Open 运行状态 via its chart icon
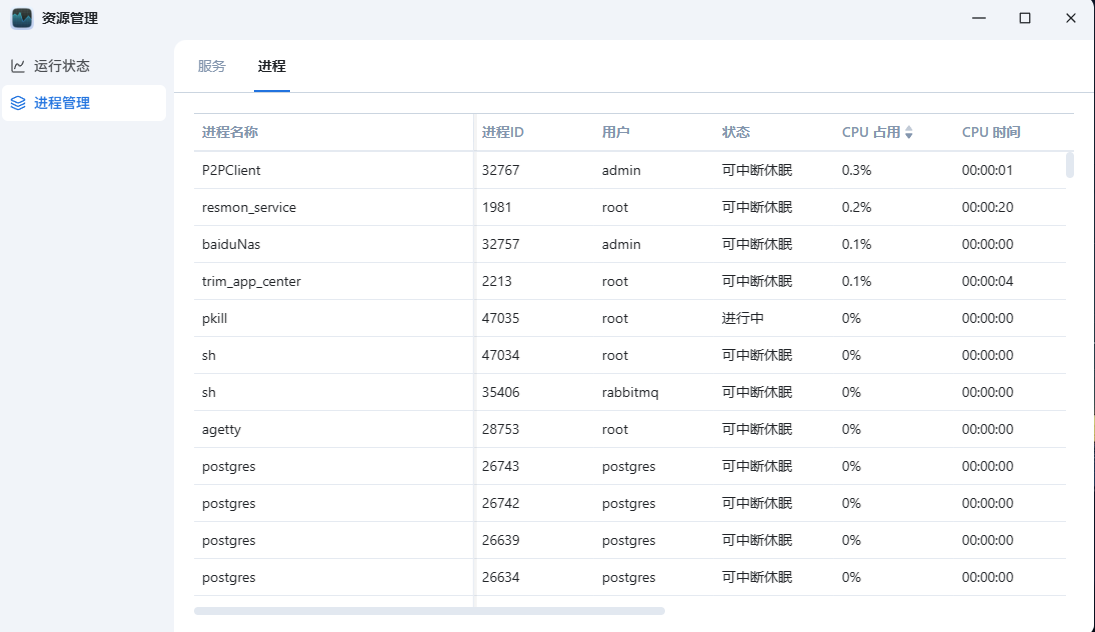The width and height of the screenshot is (1095, 632). 18,66
